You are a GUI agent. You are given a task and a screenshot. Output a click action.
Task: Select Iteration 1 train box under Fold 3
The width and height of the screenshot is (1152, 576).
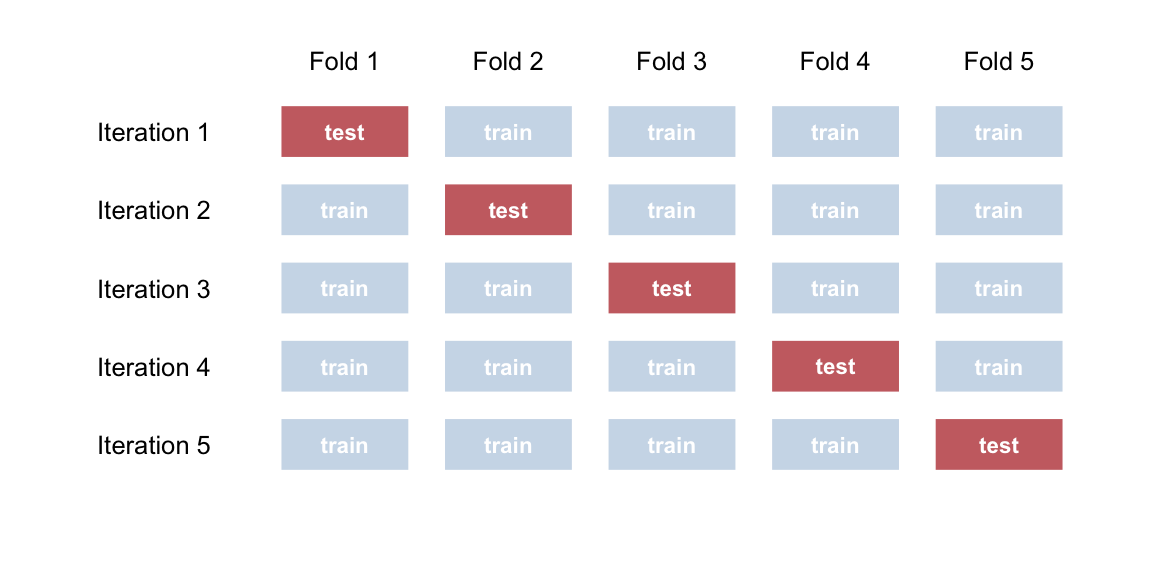(671, 132)
